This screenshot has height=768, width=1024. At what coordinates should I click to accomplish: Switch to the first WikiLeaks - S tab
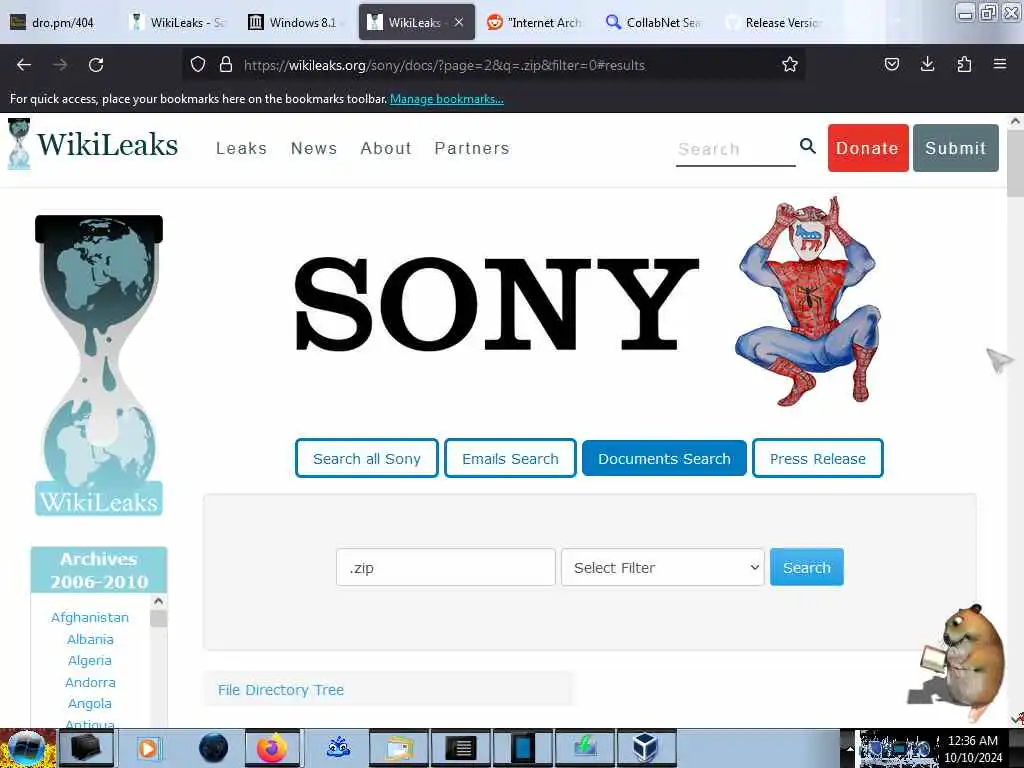(x=177, y=23)
